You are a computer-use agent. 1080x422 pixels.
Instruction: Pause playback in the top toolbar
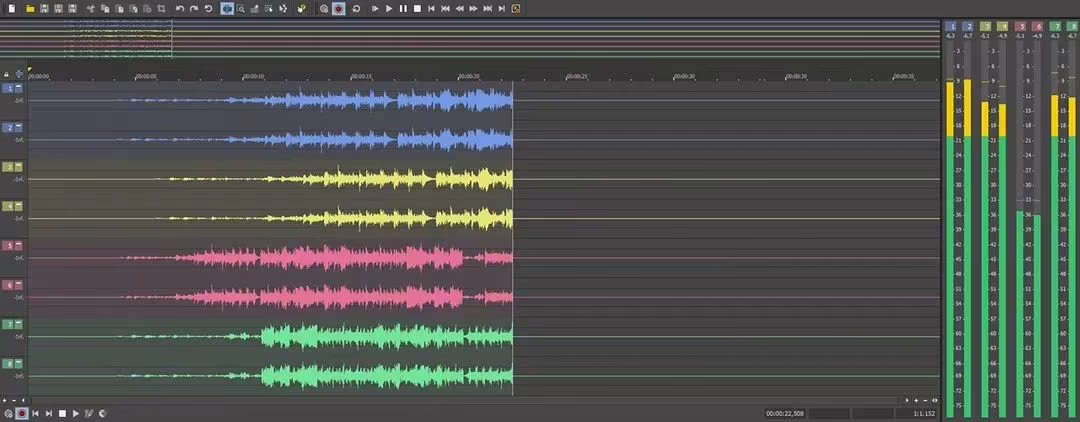(x=404, y=8)
